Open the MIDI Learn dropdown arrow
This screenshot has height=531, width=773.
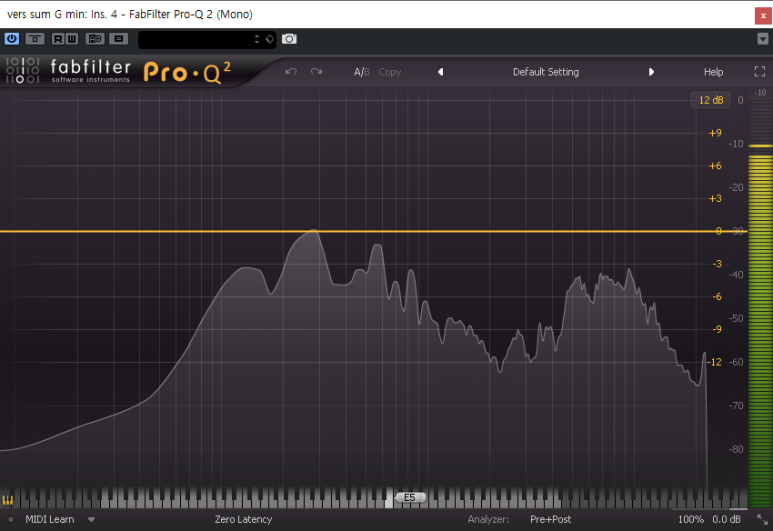tap(91, 520)
